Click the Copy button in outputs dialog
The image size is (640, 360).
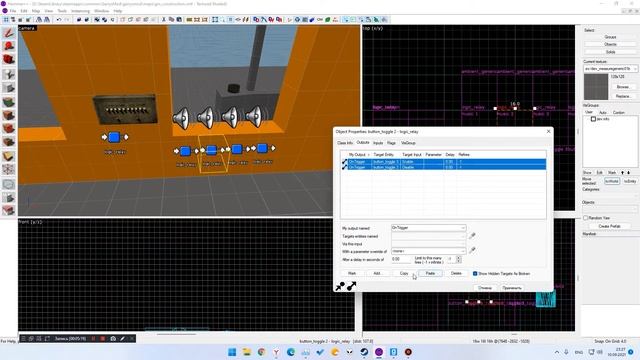[x=404, y=273]
